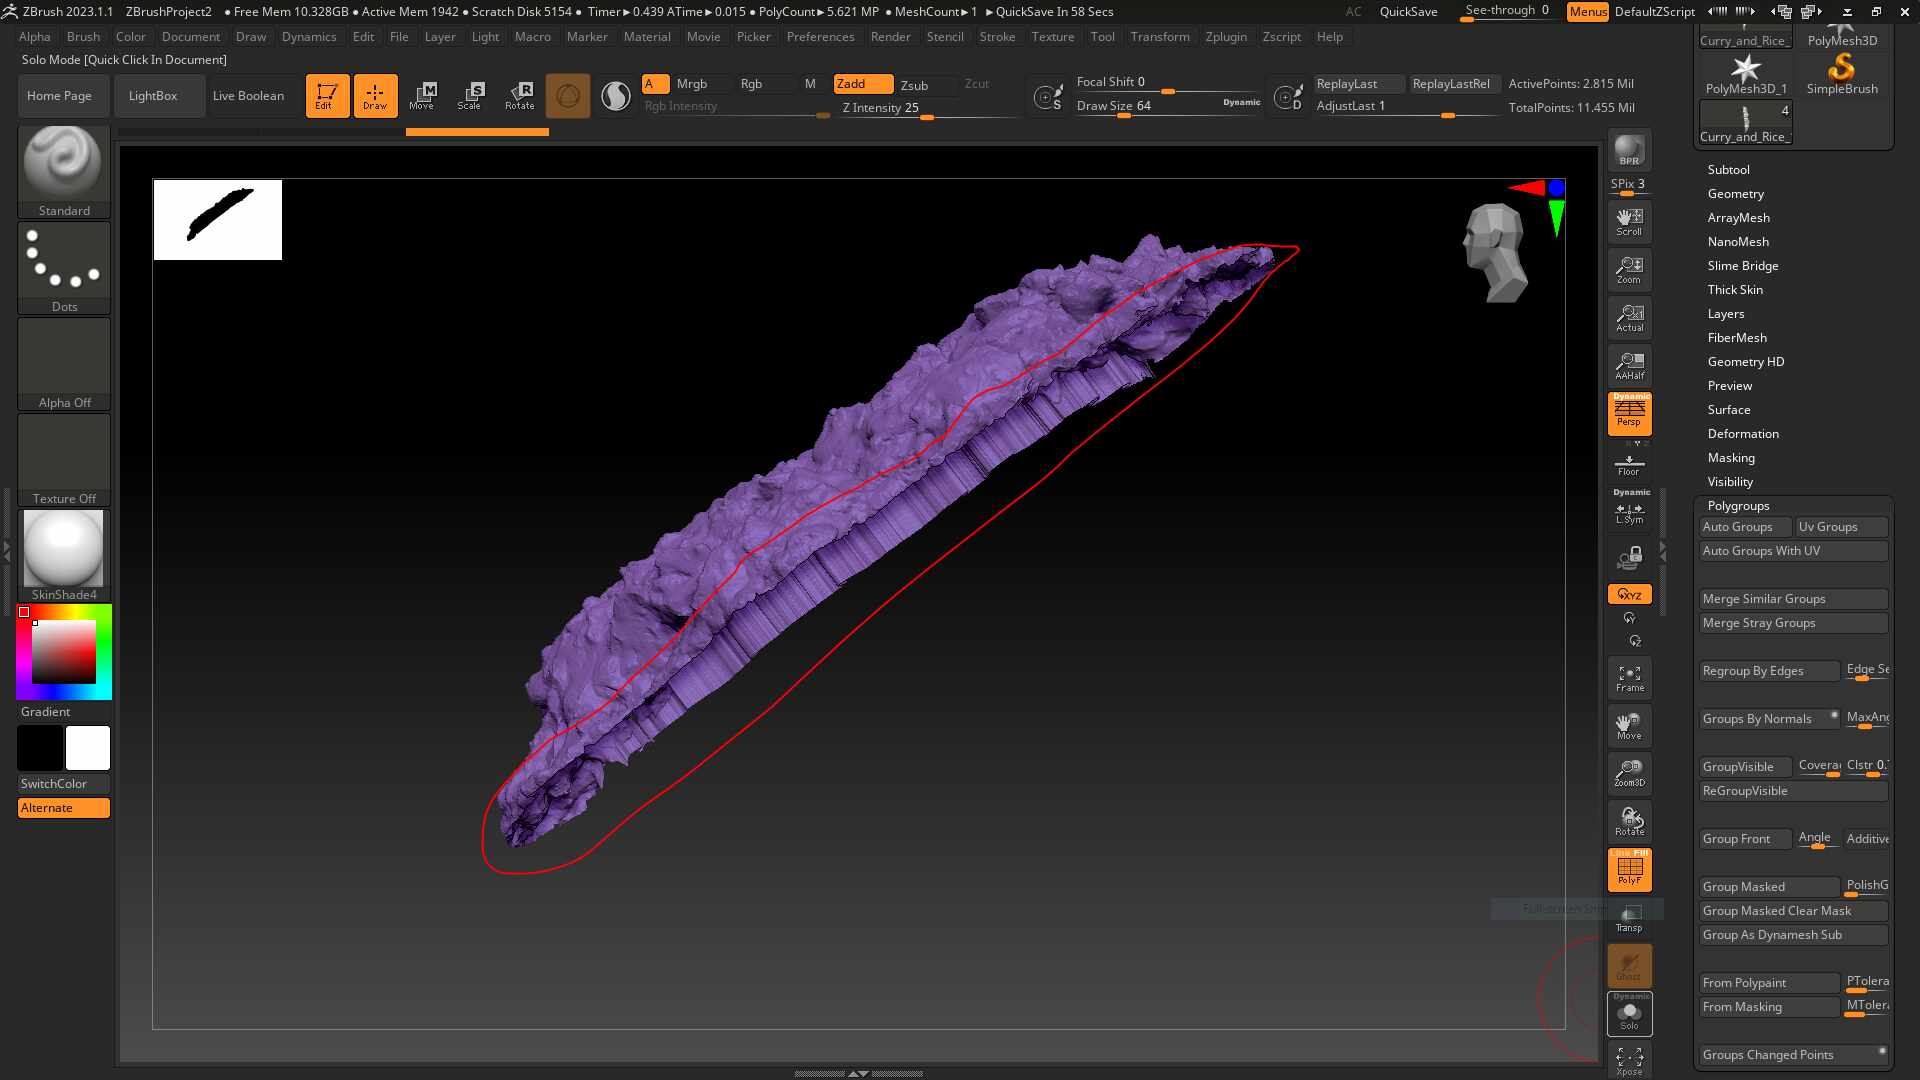Expand the Deformation section
This screenshot has height=1080, width=1920.
tap(1743, 434)
